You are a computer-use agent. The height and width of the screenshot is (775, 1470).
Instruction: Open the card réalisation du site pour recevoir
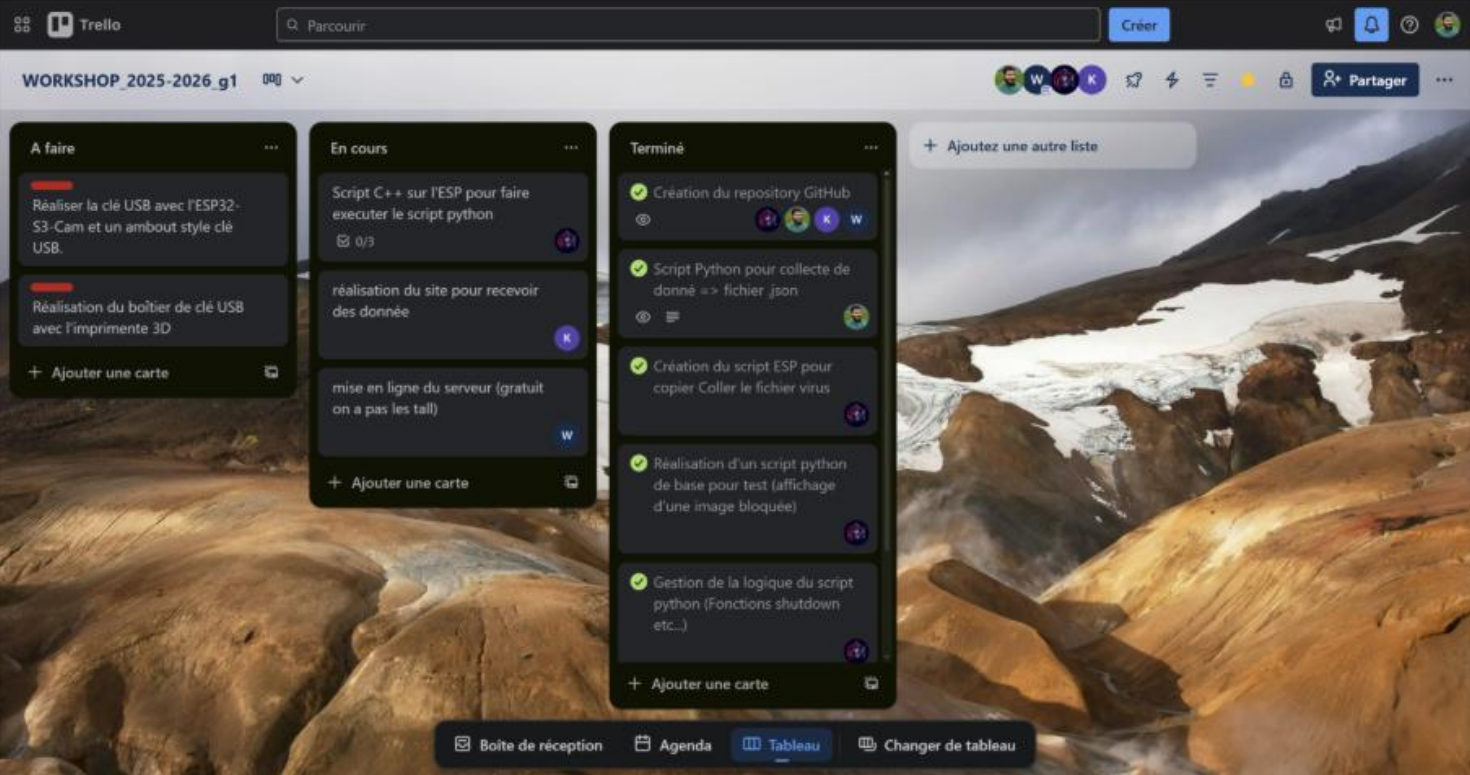coord(453,314)
